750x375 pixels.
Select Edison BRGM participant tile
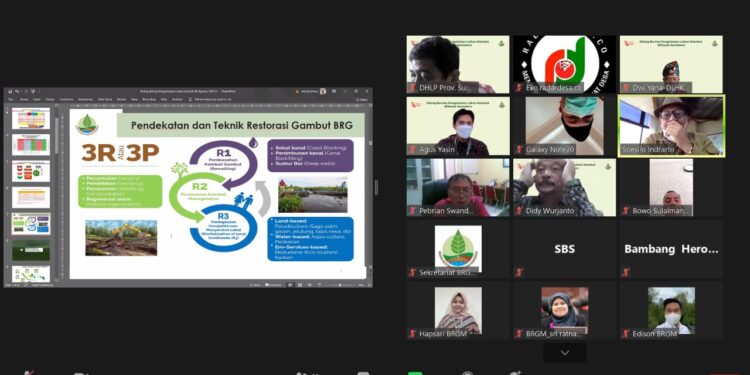click(671, 310)
